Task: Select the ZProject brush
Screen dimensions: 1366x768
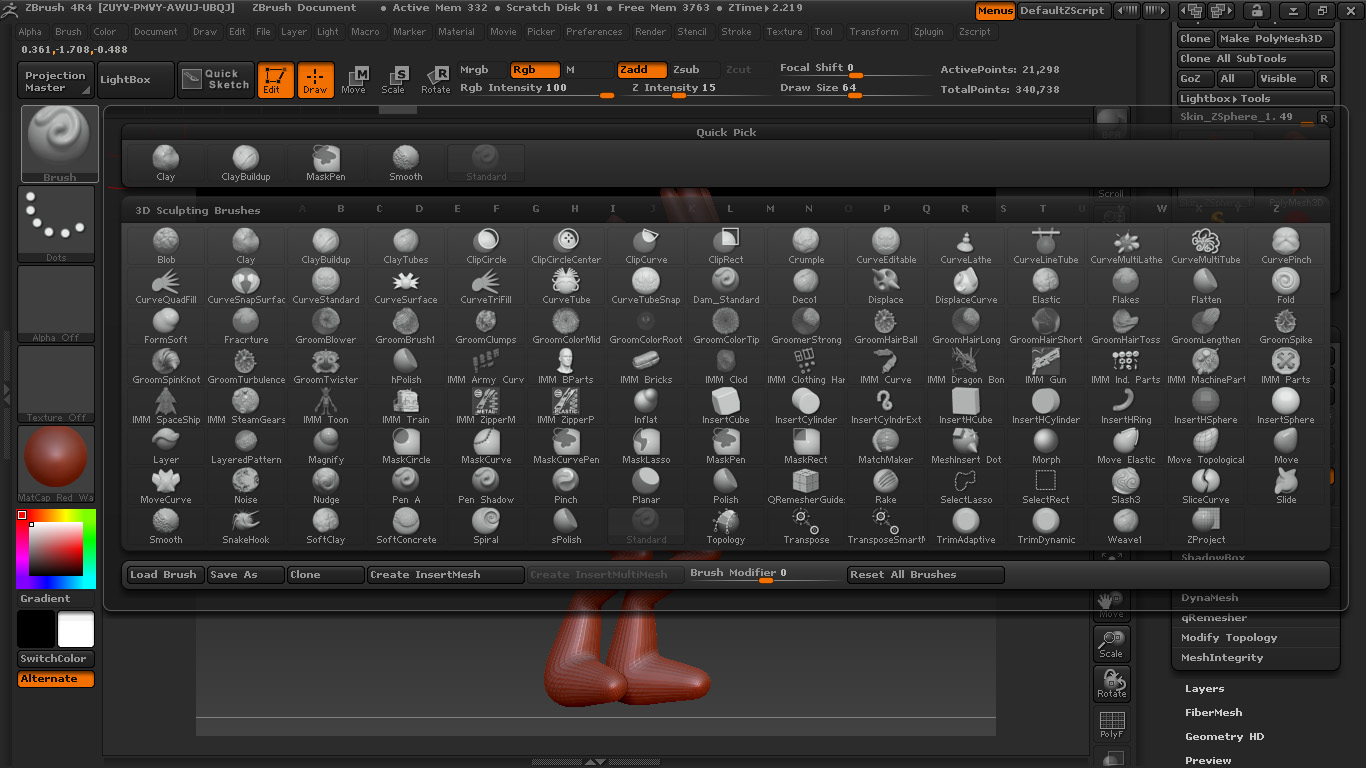Action: point(1206,526)
